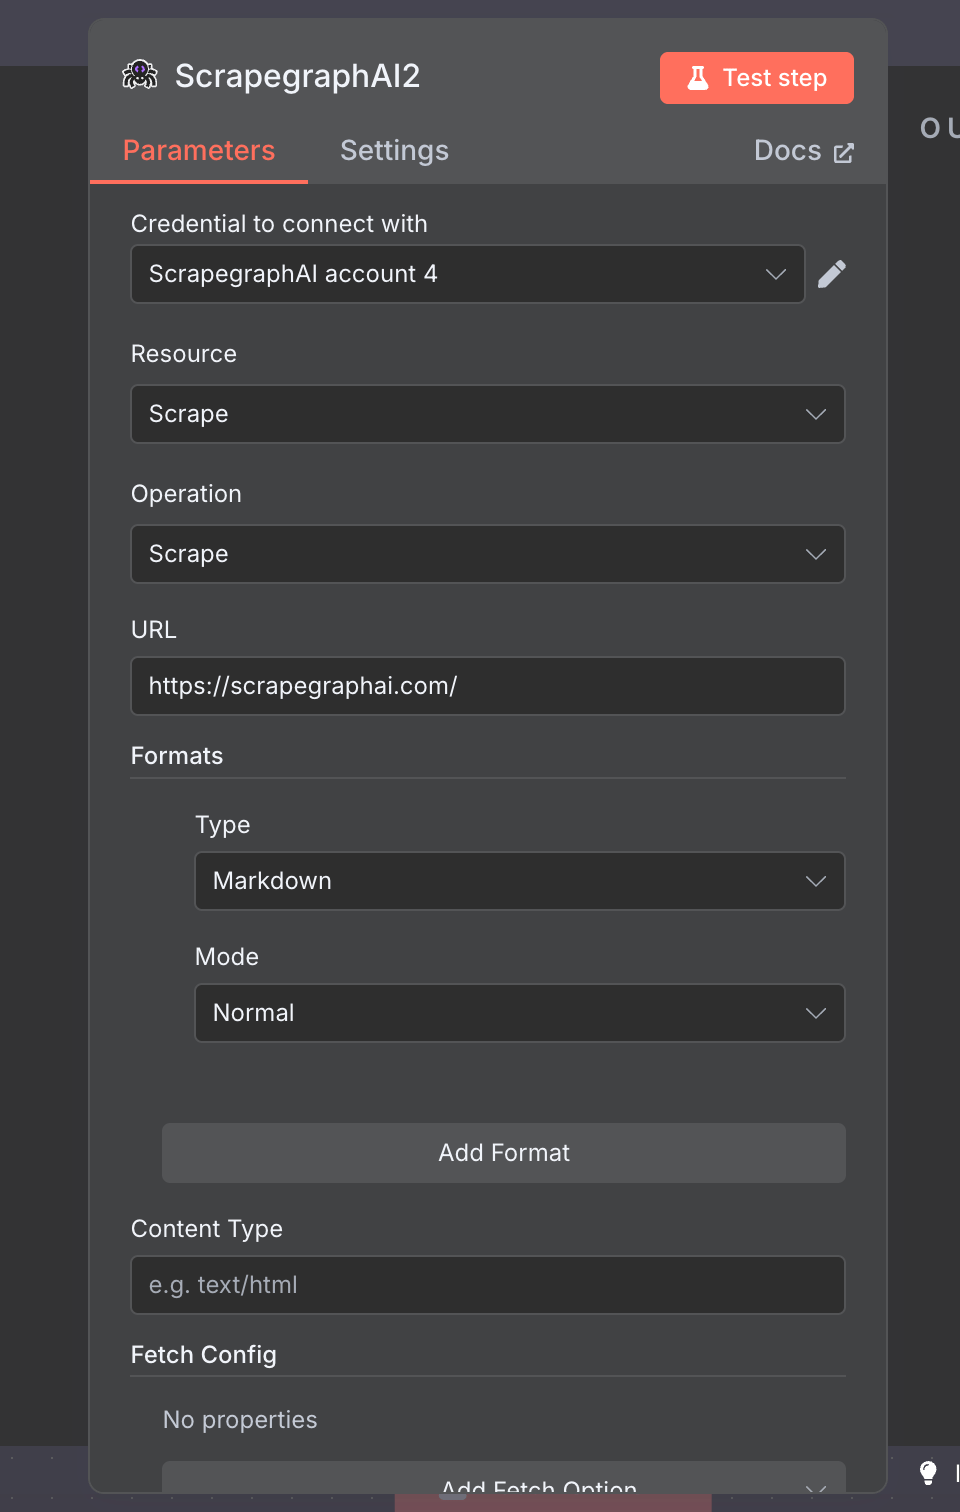Image resolution: width=960 pixels, height=1512 pixels.
Task: Click the Formats section label
Action: [x=177, y=756]
